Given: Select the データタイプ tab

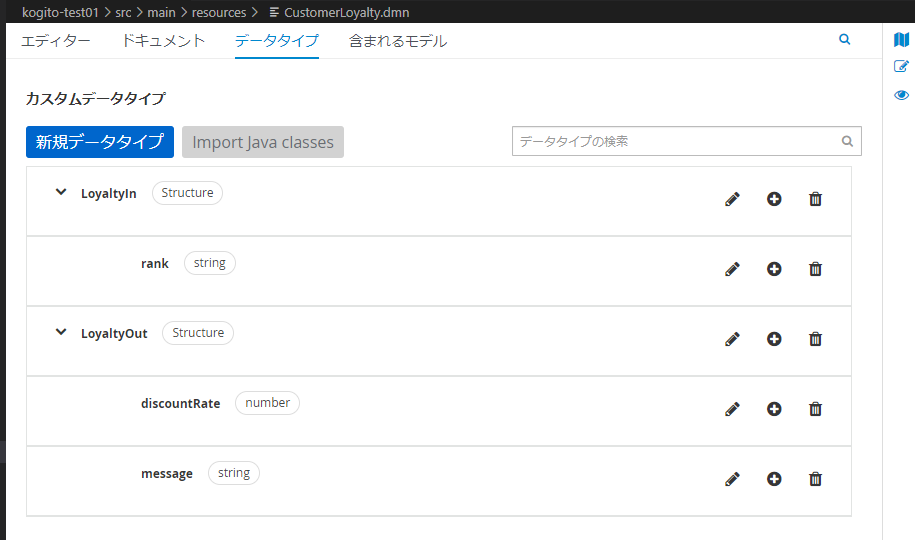Looking at the screenshot, I should (277, 41).
